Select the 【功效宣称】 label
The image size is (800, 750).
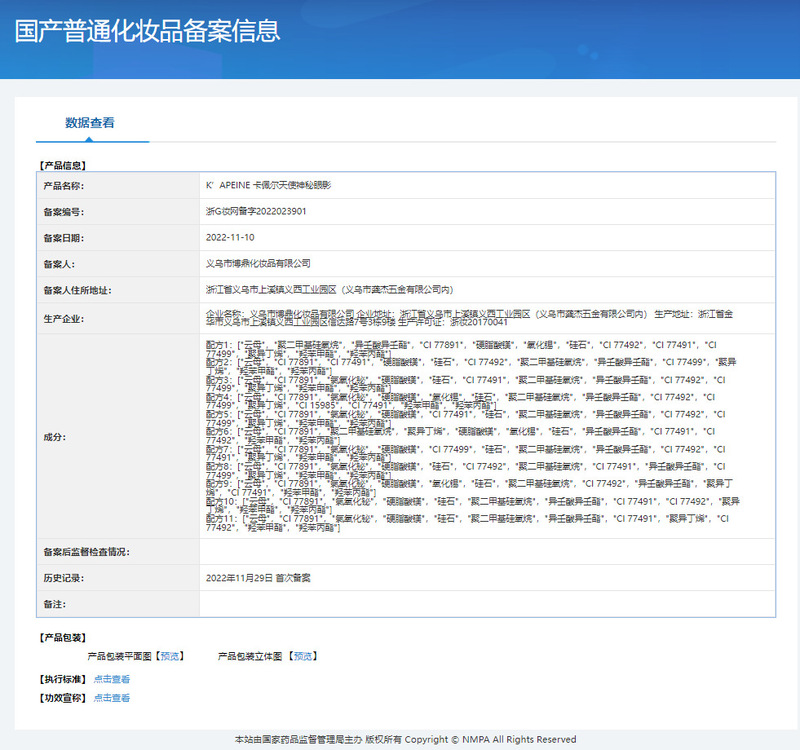click(x=63, y=697)
